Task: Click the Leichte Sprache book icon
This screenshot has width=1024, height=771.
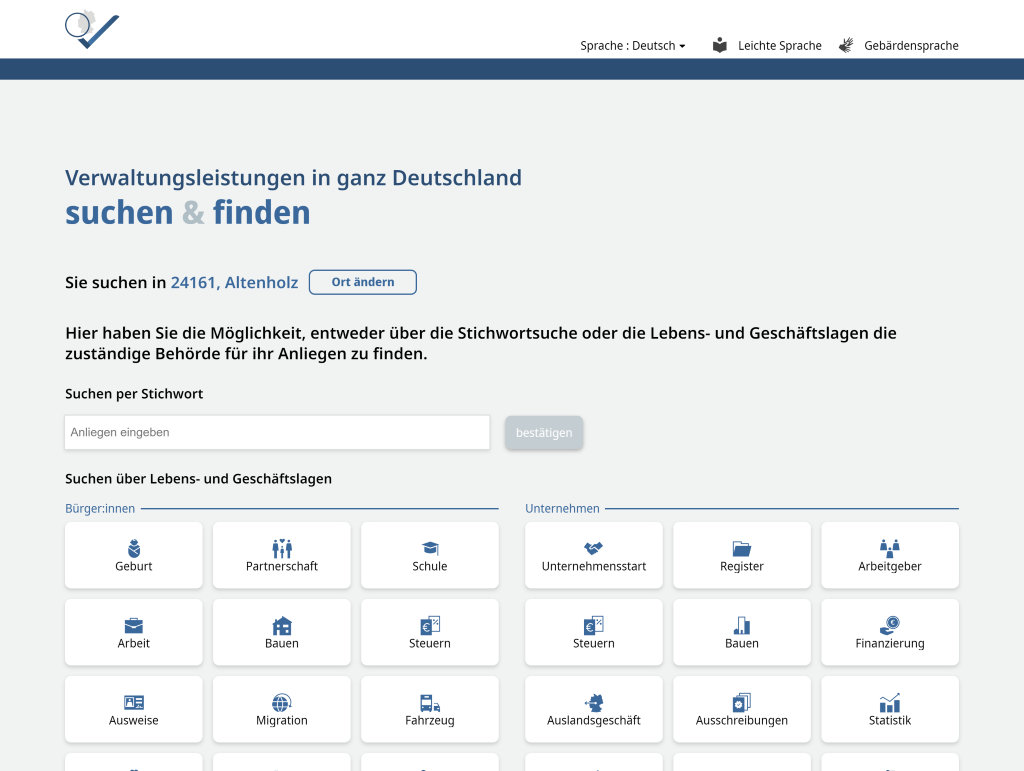Action: click(720, 45)
